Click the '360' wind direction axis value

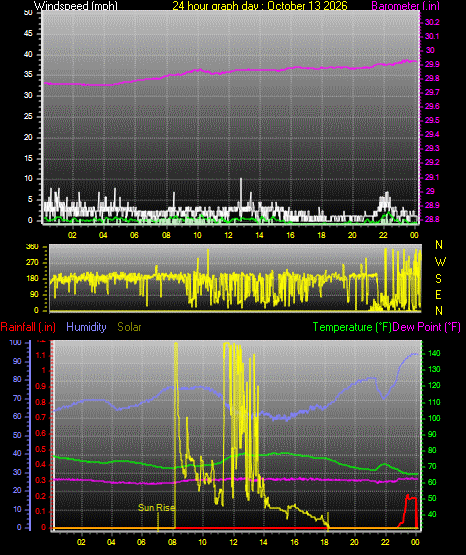(x=32, y=247)
